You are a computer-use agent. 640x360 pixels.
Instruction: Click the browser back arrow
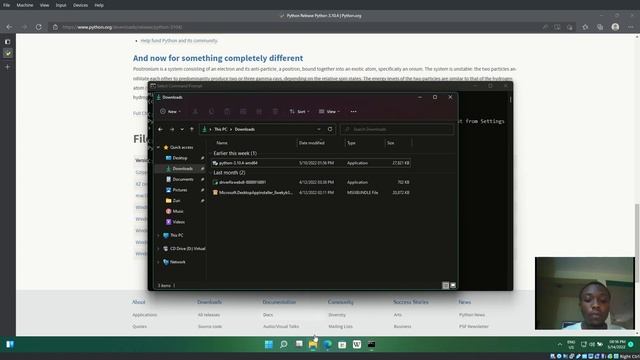(x=9, y=27)
